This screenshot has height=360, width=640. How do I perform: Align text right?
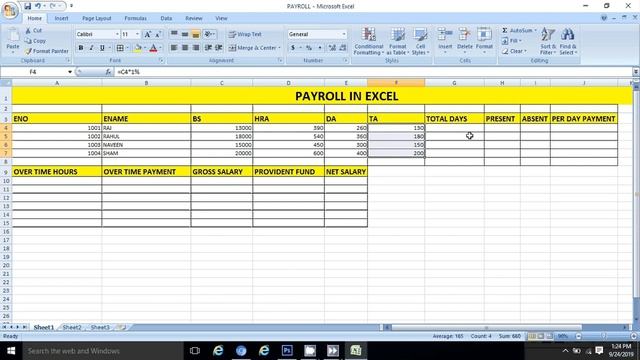[196, 48]
